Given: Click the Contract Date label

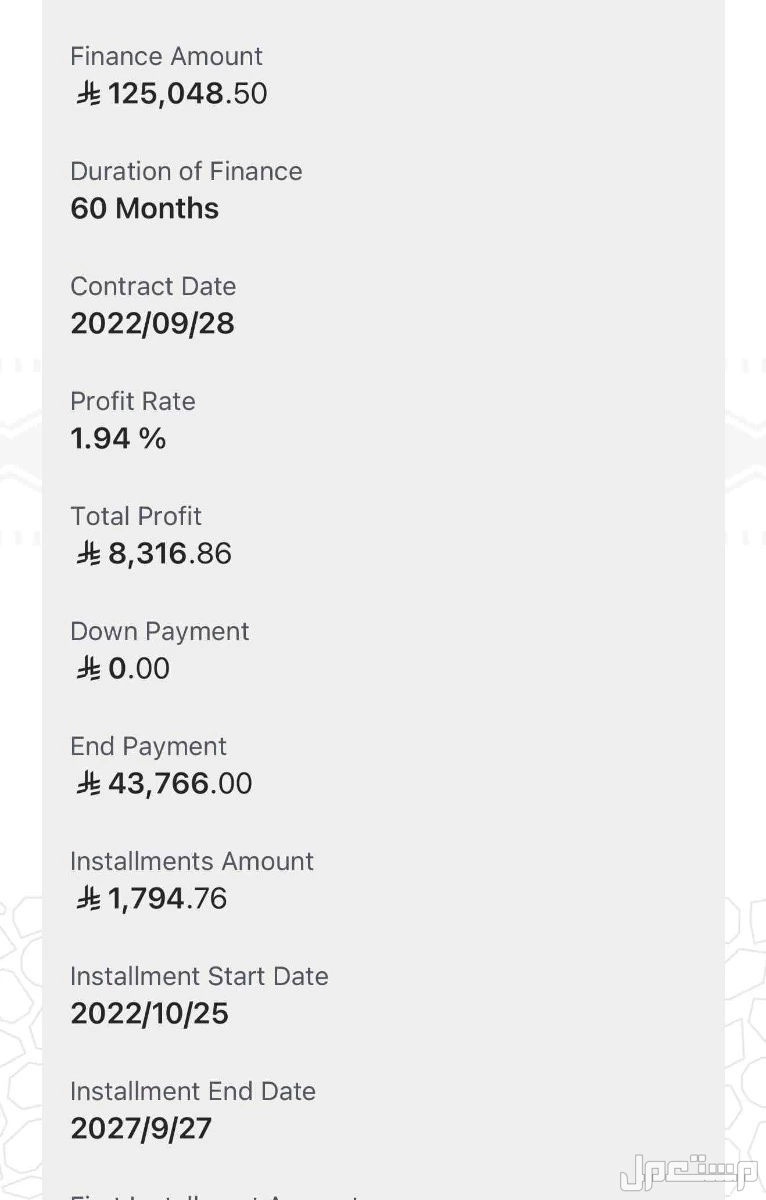Looking at the screenshot, I should tap(153, 286).
